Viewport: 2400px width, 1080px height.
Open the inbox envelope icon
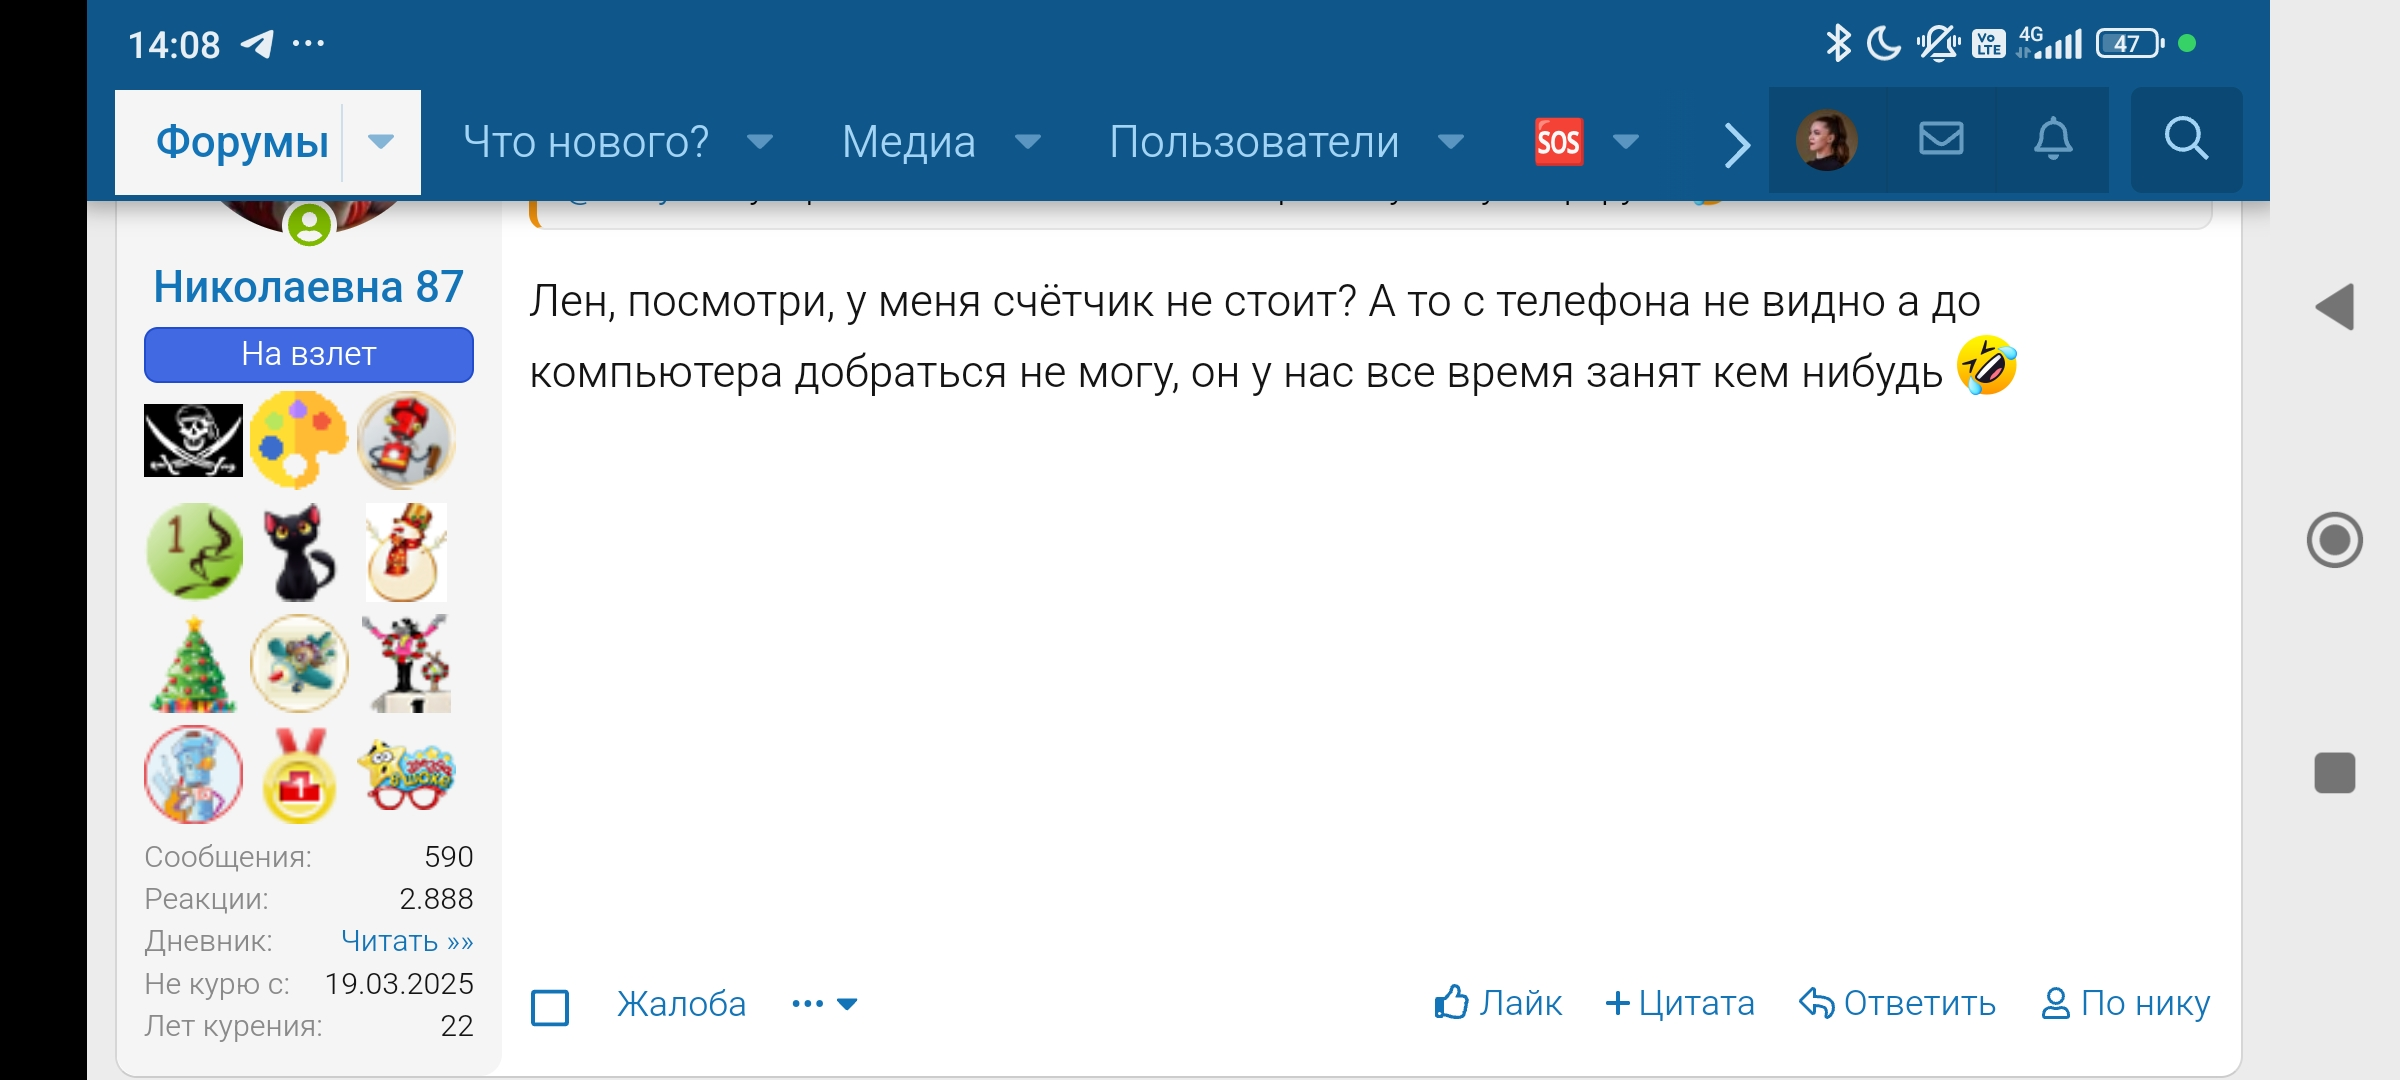(x=1941, y=139)
